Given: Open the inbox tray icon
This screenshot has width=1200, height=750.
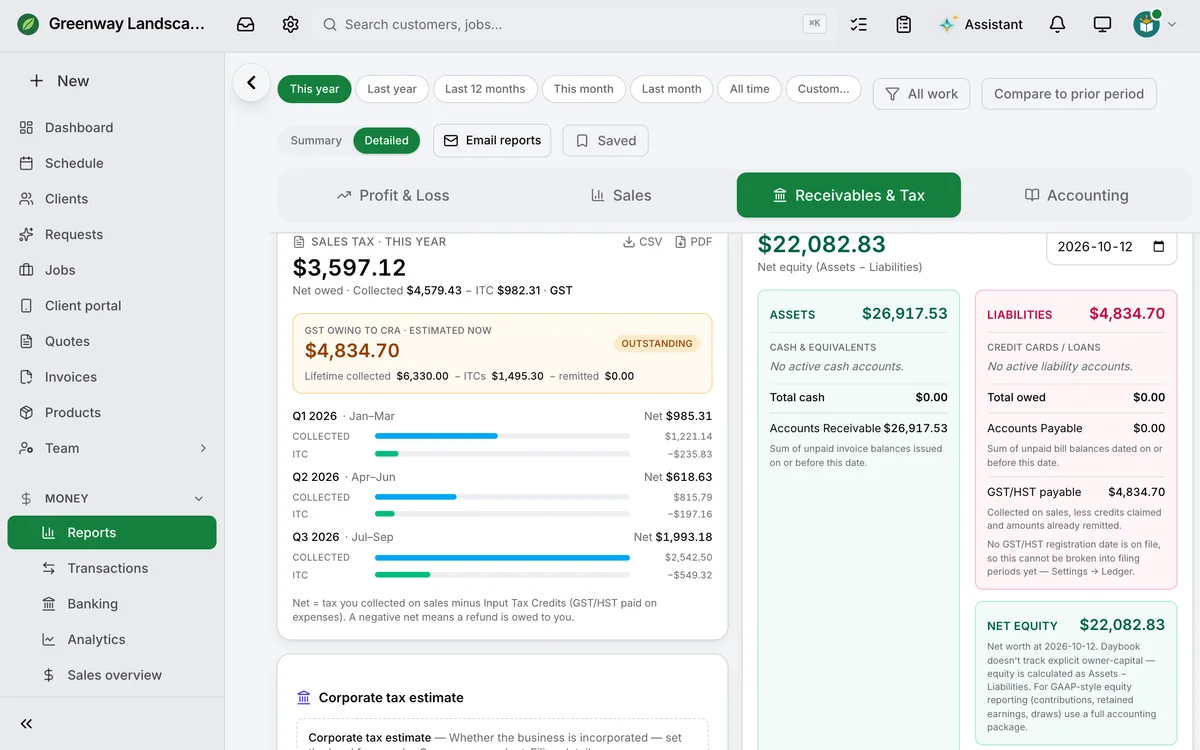Looking at the screenshot, I should point(245,24).
